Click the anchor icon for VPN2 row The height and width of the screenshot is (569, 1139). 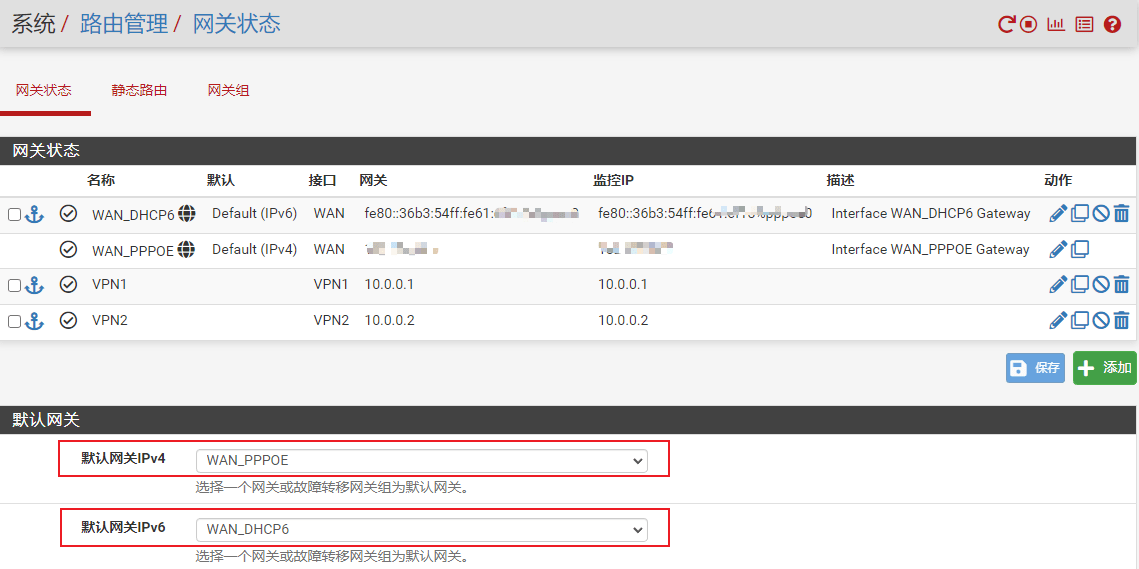(x=35, y=321)
